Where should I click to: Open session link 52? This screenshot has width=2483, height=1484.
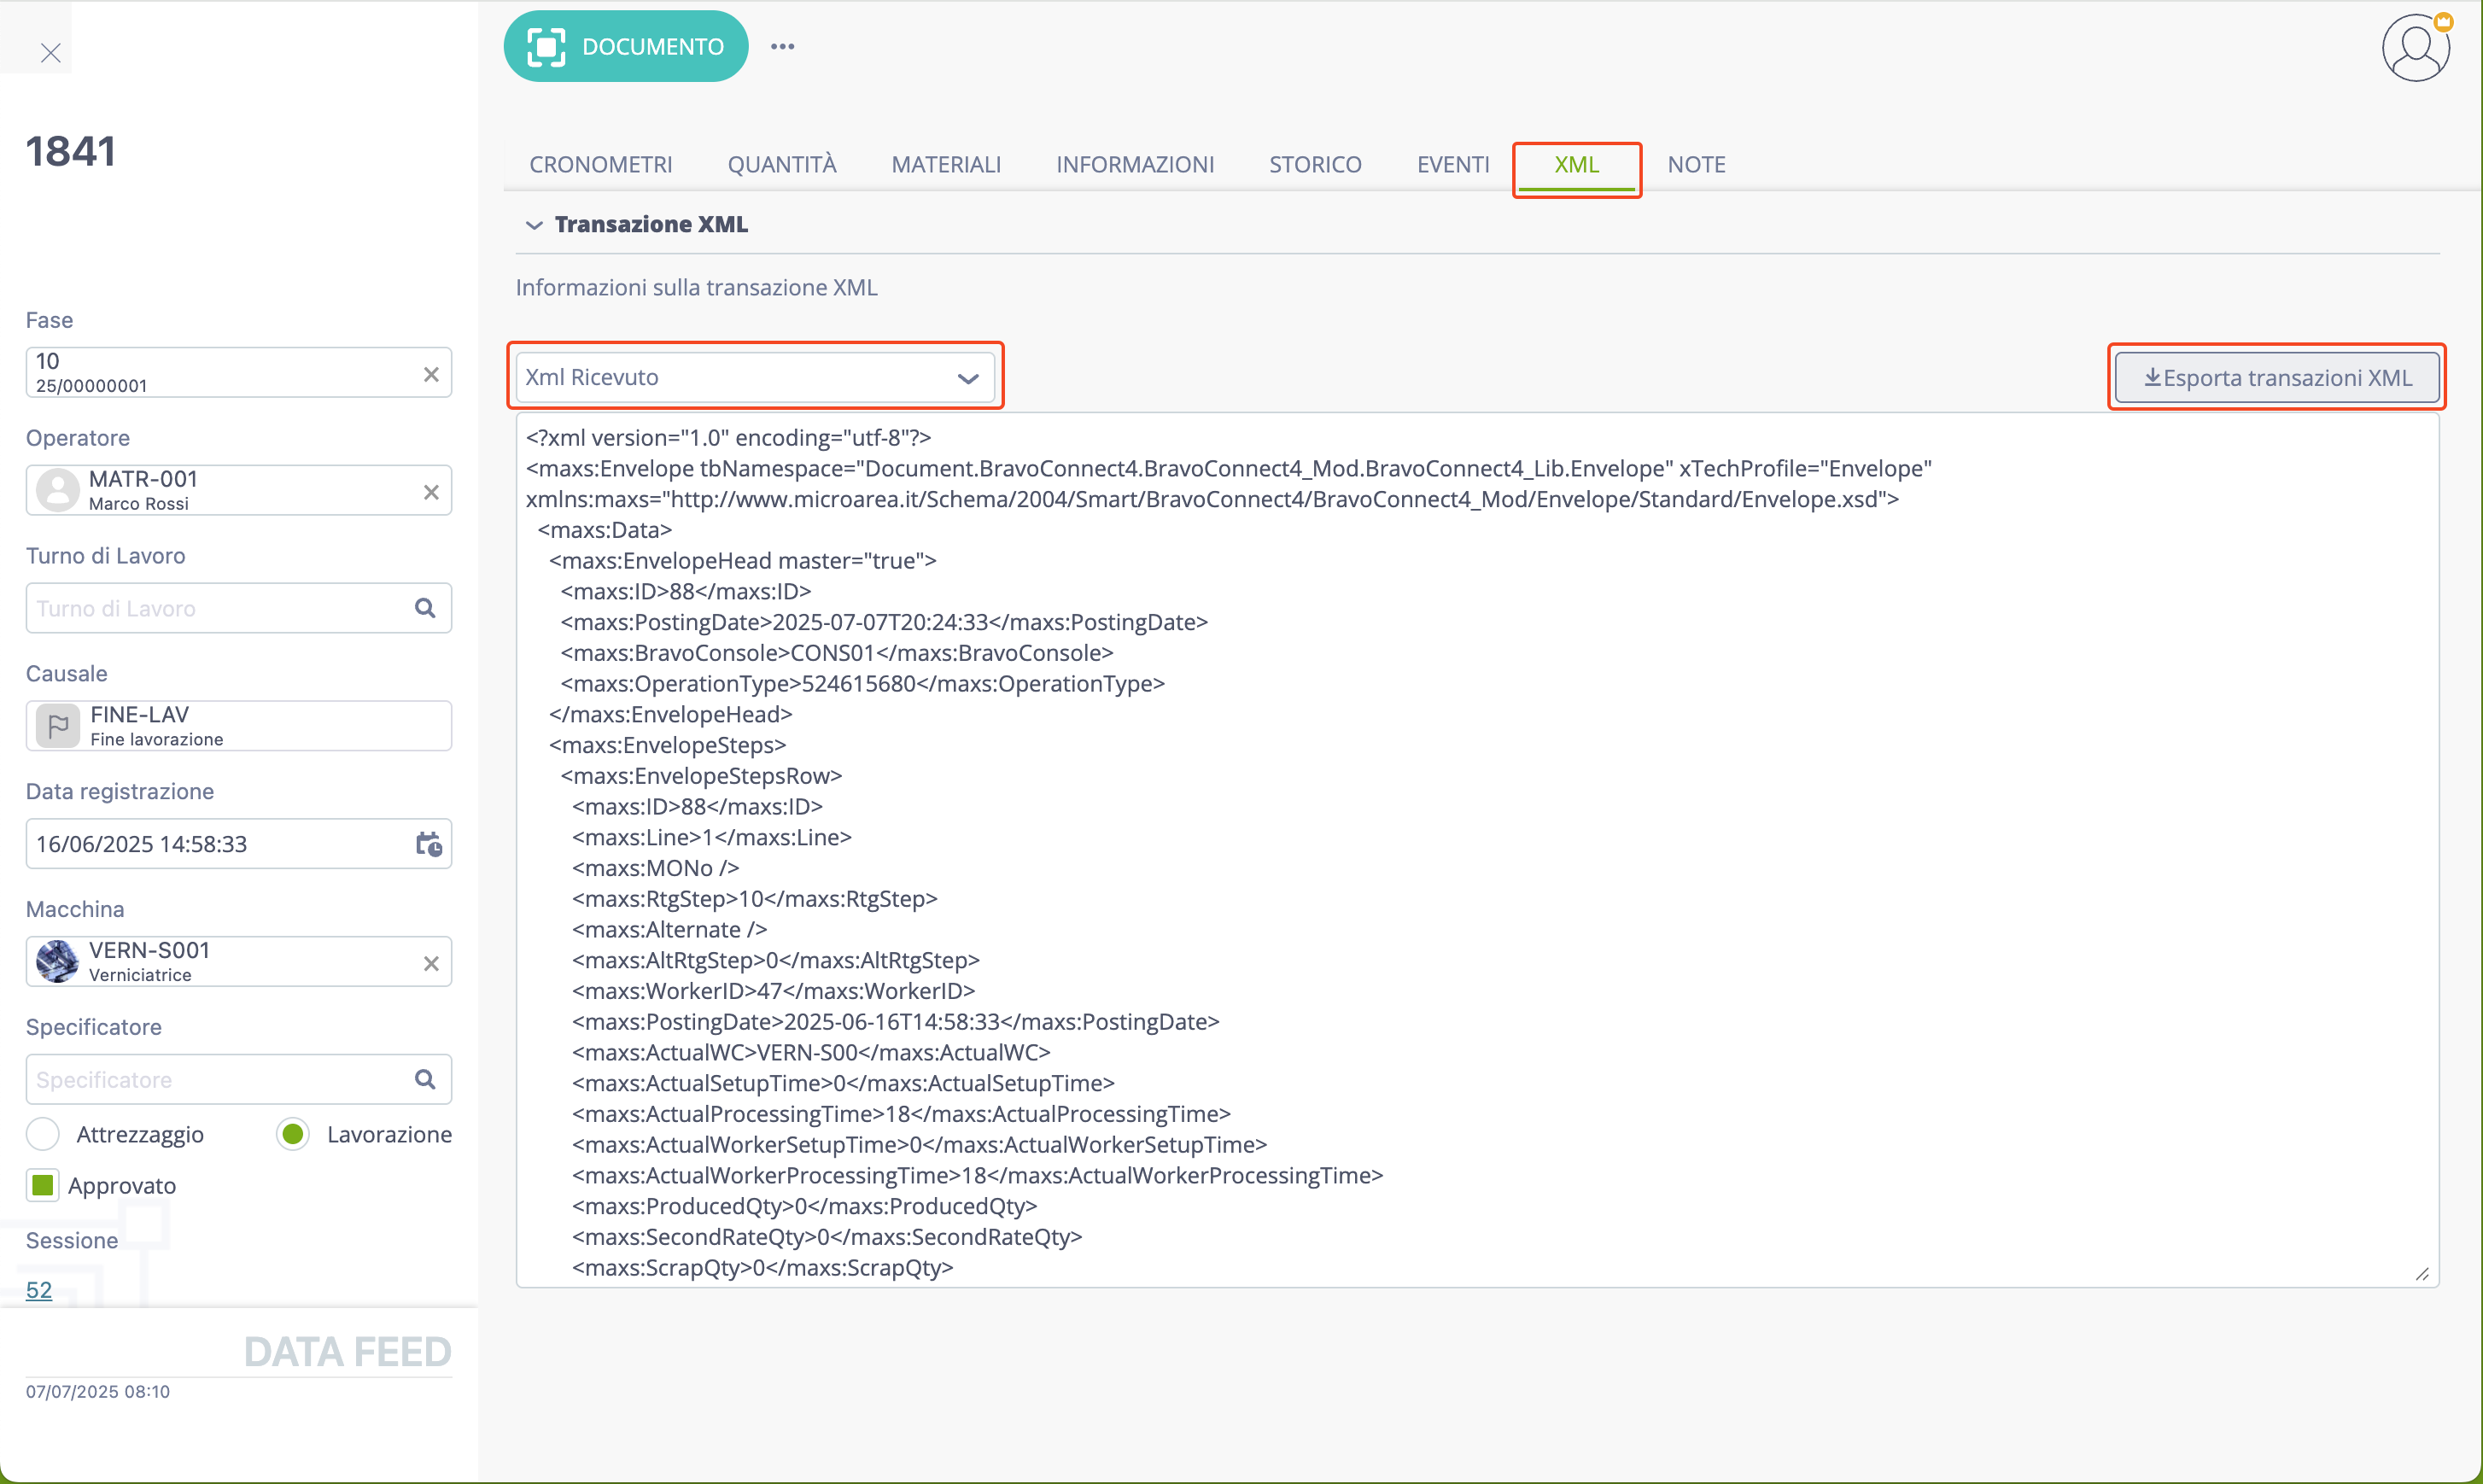[39, 1290]
